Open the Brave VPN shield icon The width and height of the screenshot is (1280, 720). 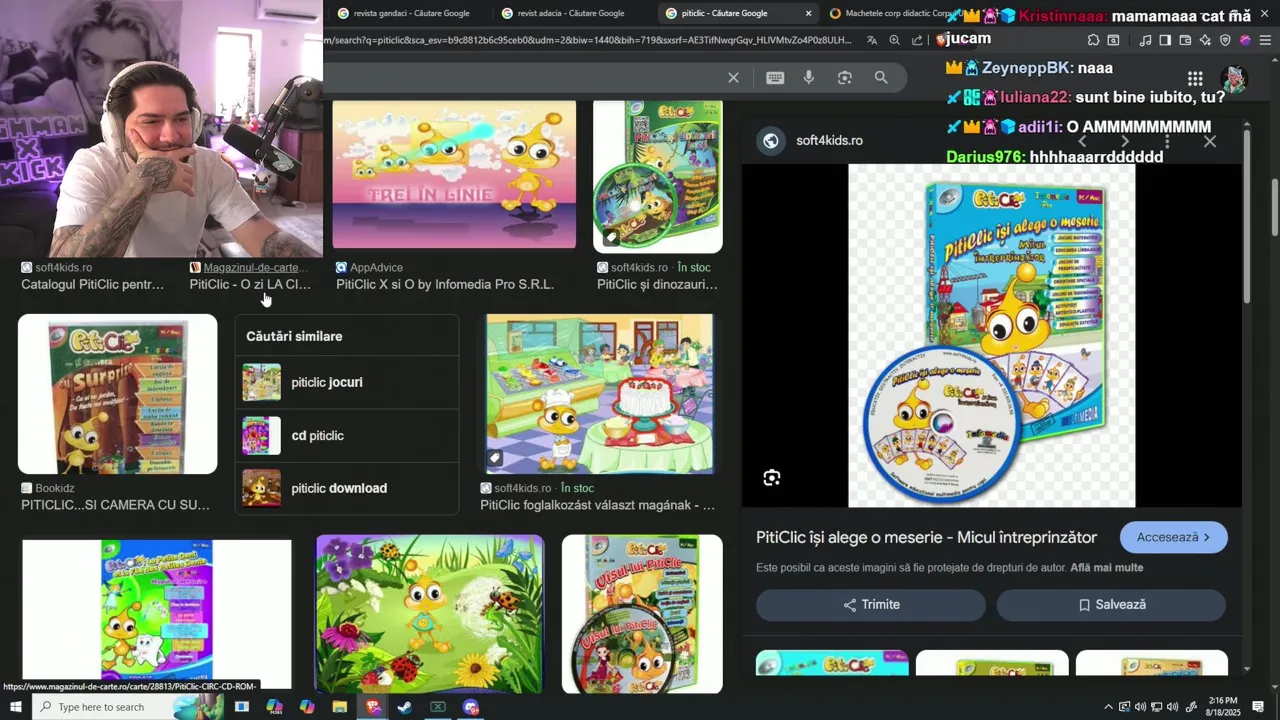coord(1225,40)
